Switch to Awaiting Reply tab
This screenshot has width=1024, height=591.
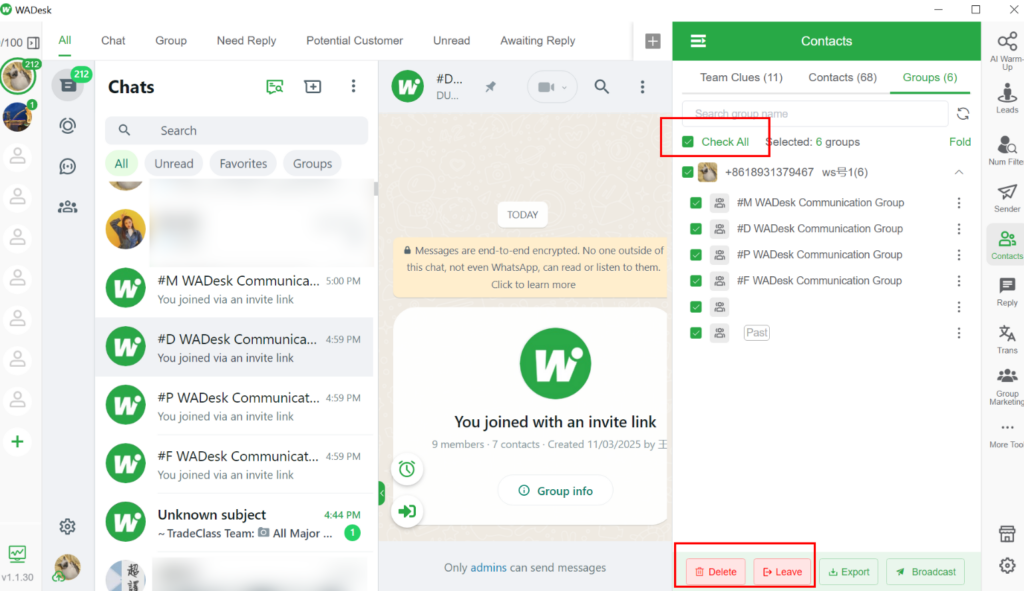point(537,40)
